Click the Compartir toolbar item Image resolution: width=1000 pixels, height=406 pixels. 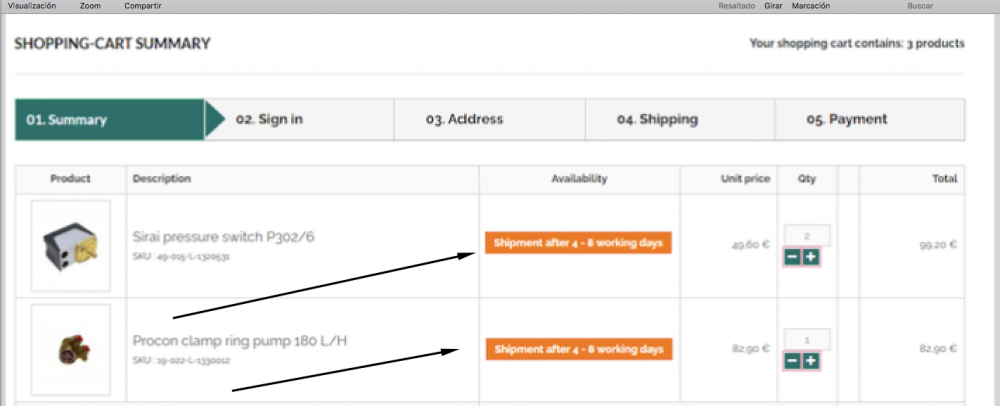[x=143, y=6]
